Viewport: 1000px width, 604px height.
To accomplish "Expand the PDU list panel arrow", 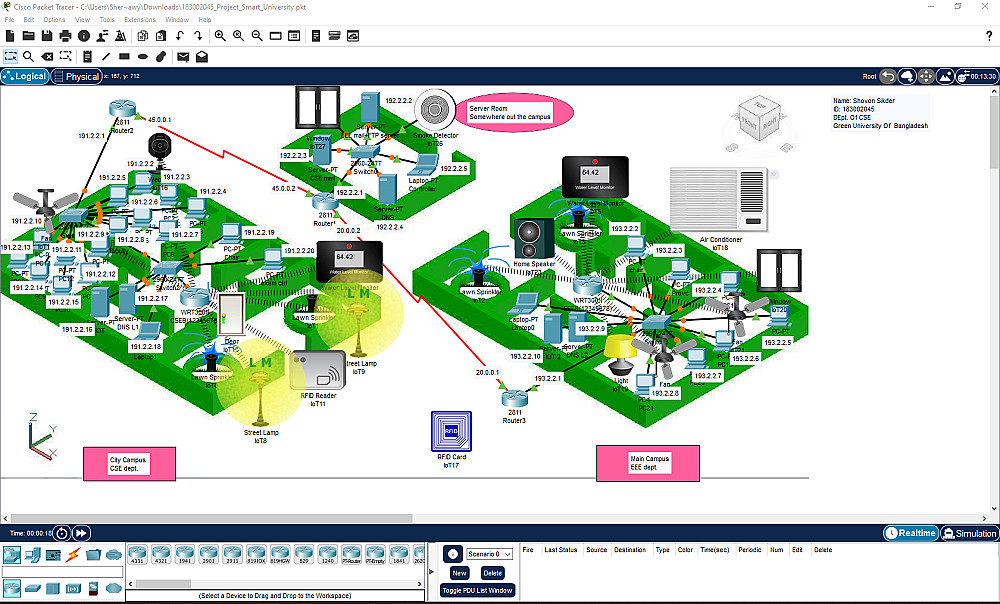I will tap(432, 571).
